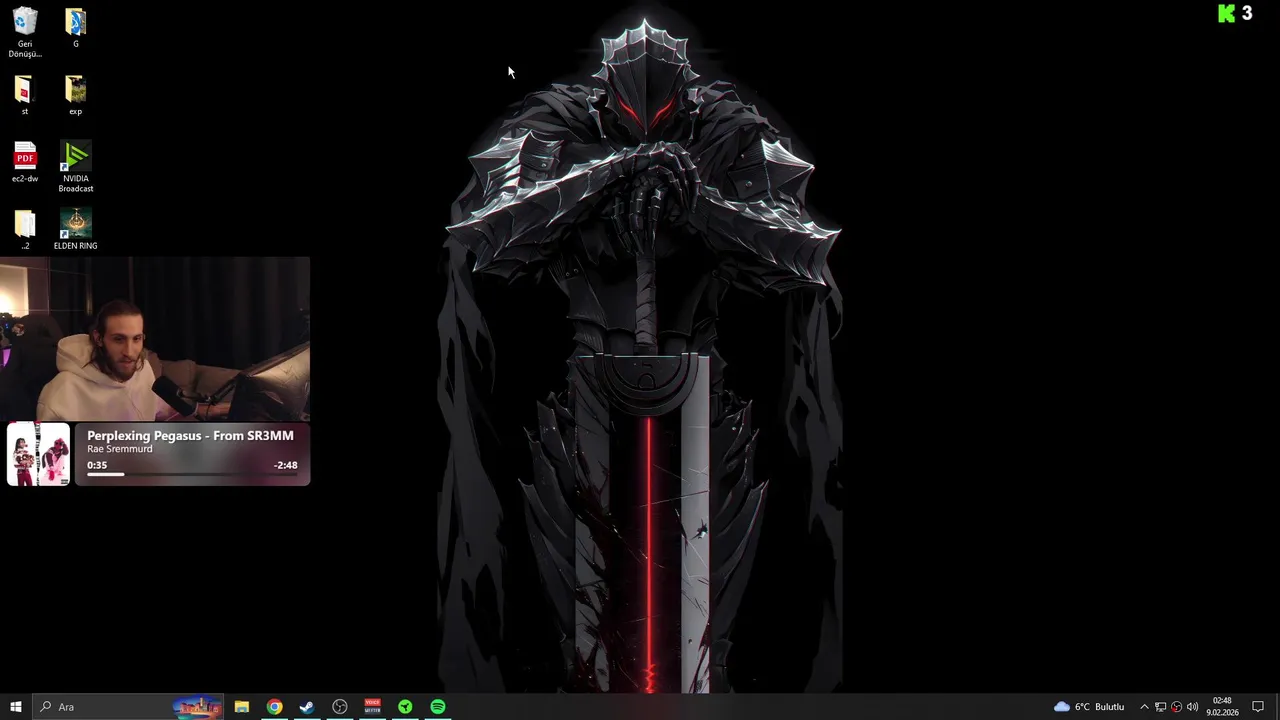
Task: Open the green Razer app in taskbar
Action: click(405, 707)
